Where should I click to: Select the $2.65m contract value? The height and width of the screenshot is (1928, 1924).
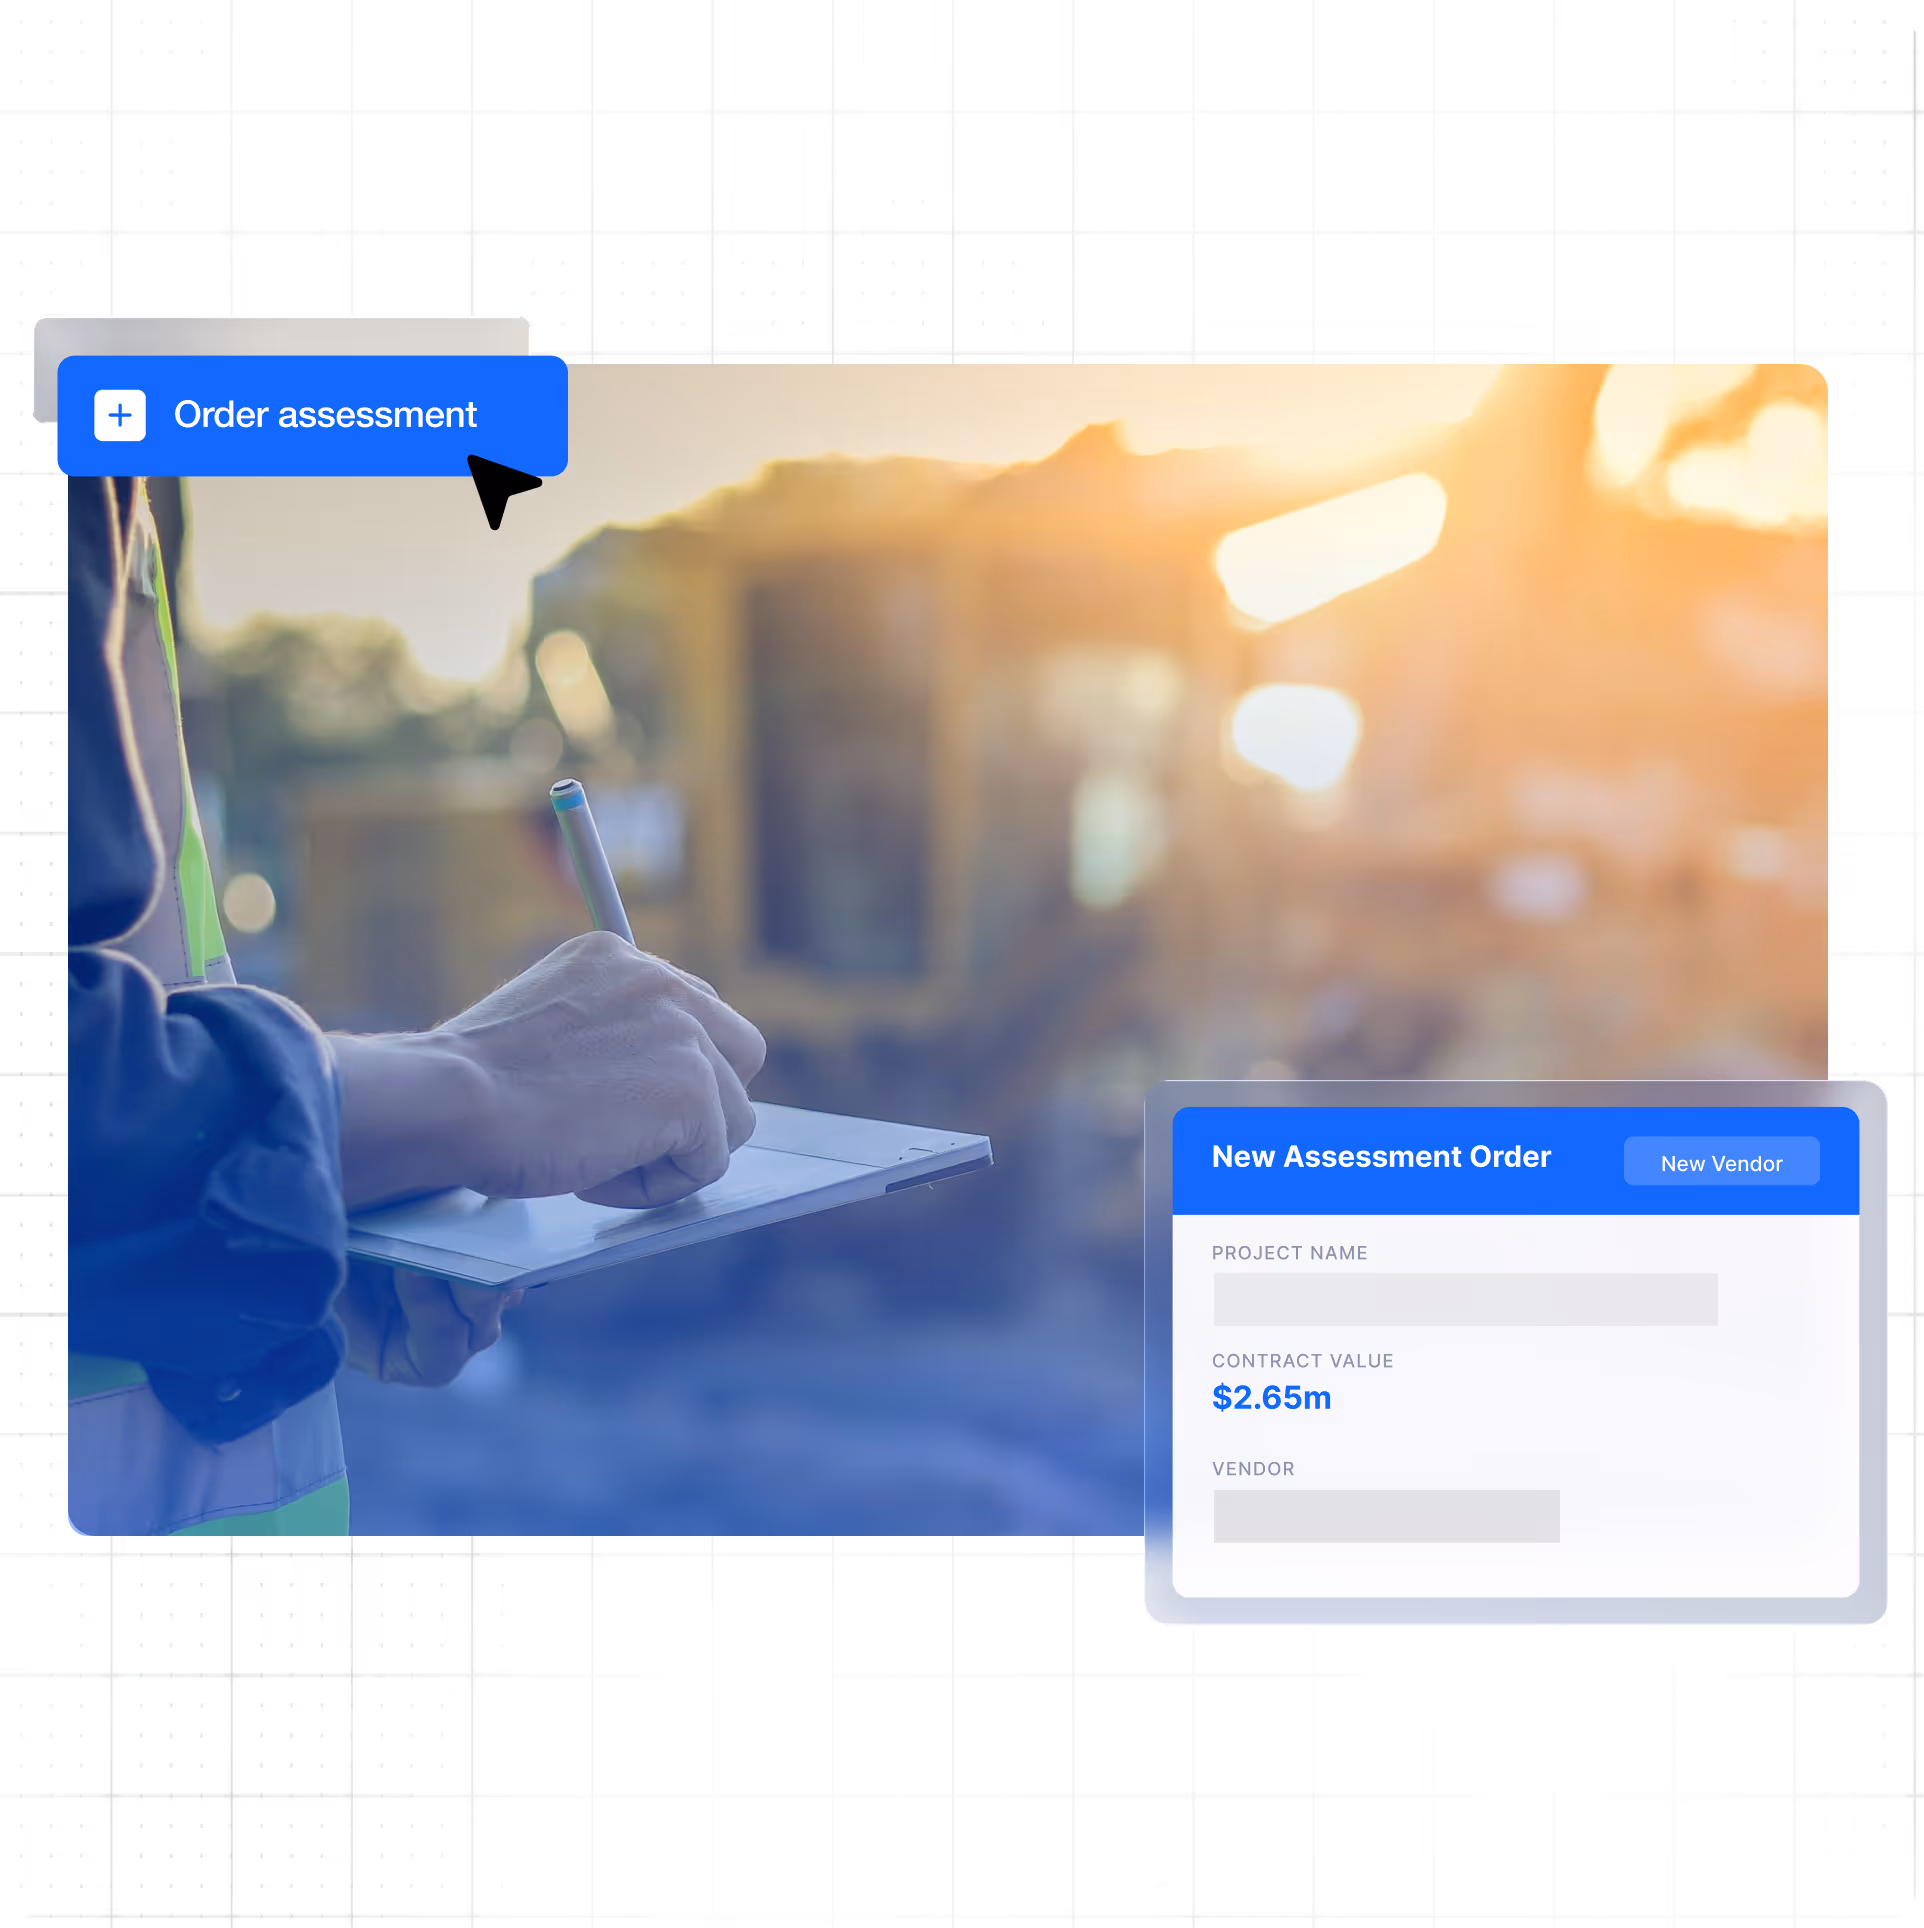click(x=1271, y=1397)
